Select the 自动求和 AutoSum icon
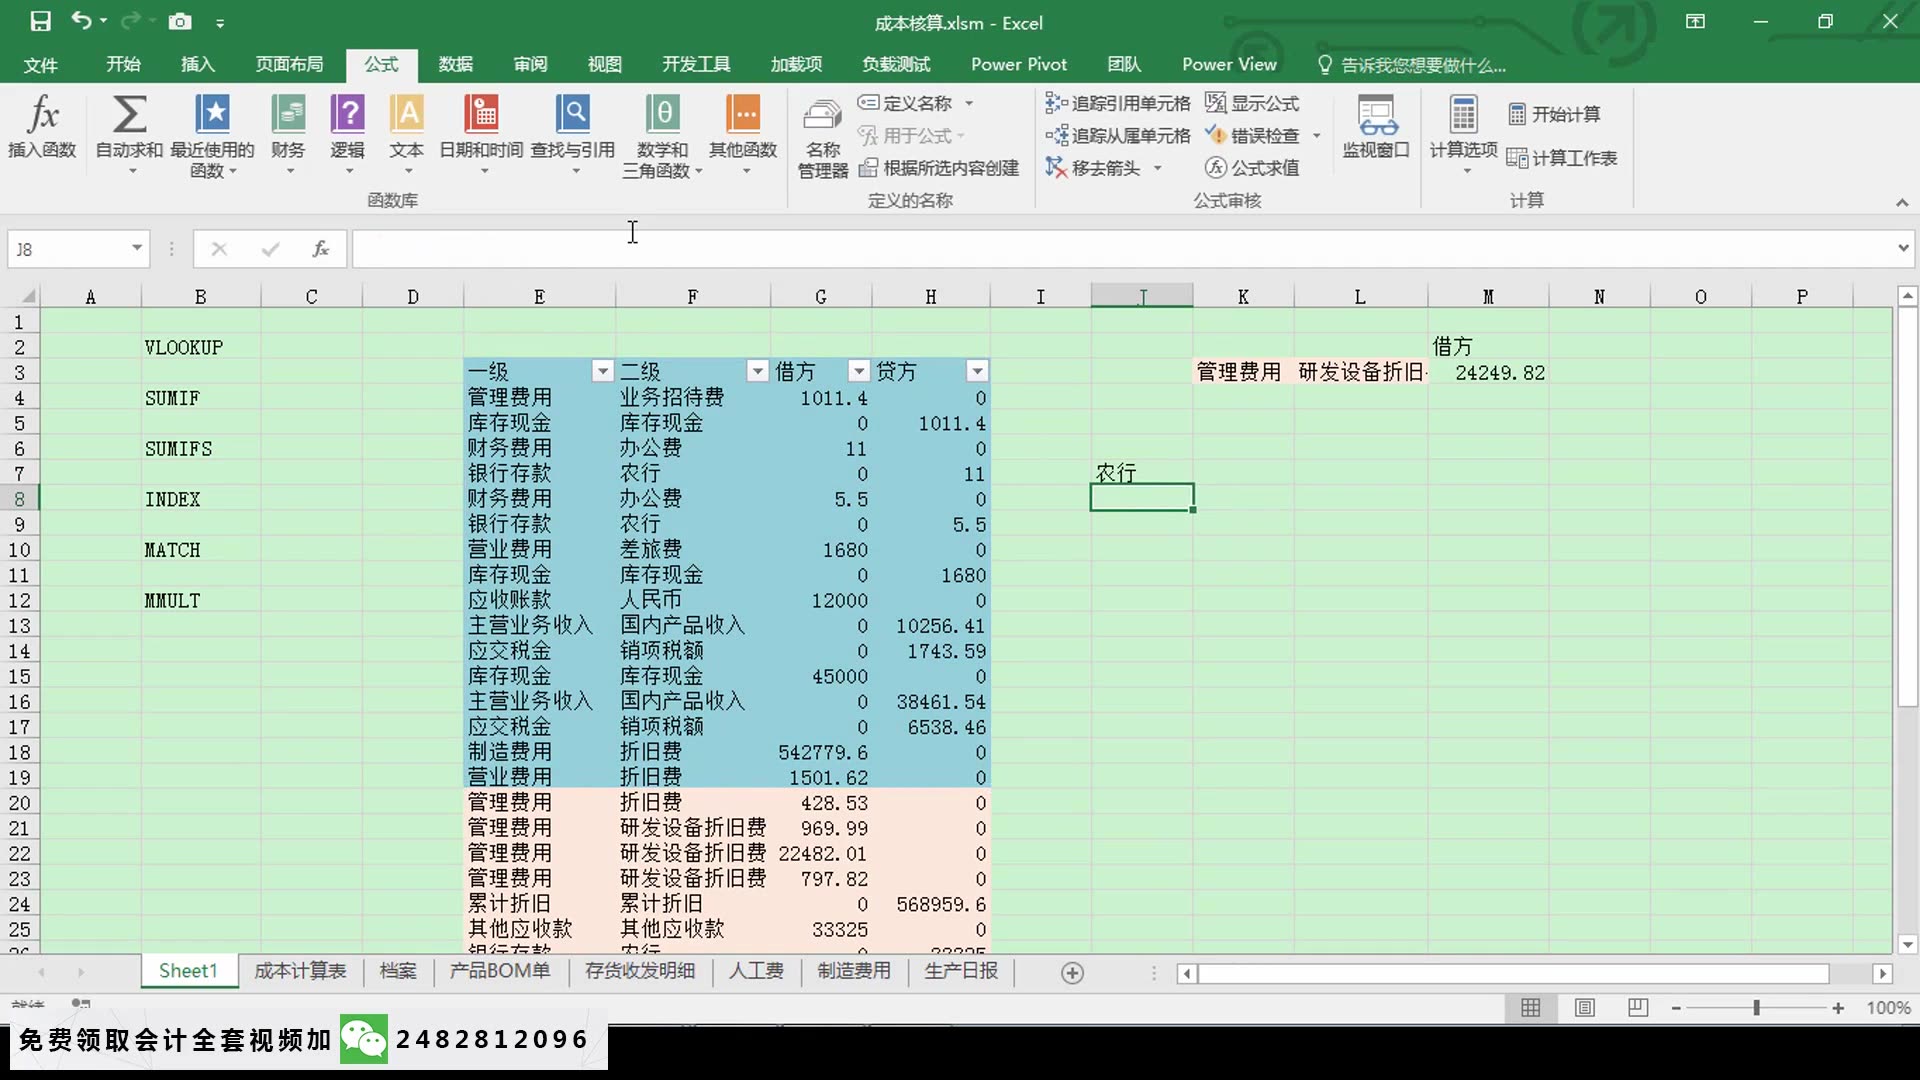This screenshot has height=1080, width=1920. tap(129, 128)
